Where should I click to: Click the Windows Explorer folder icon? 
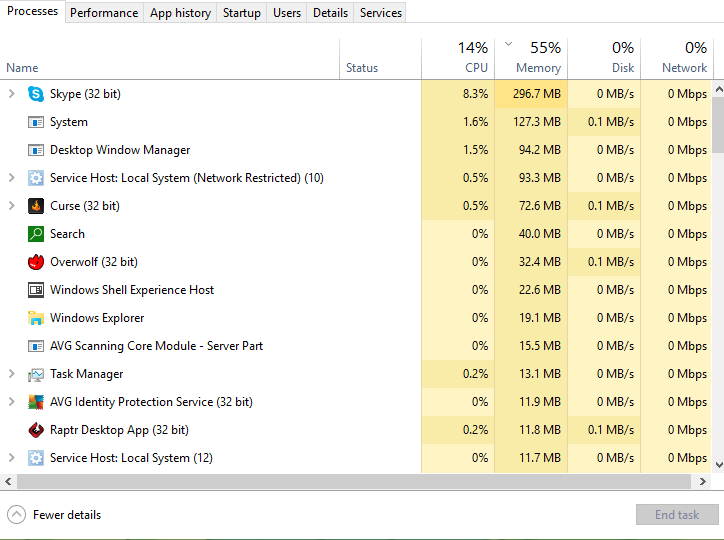click(x=36, y=318)
